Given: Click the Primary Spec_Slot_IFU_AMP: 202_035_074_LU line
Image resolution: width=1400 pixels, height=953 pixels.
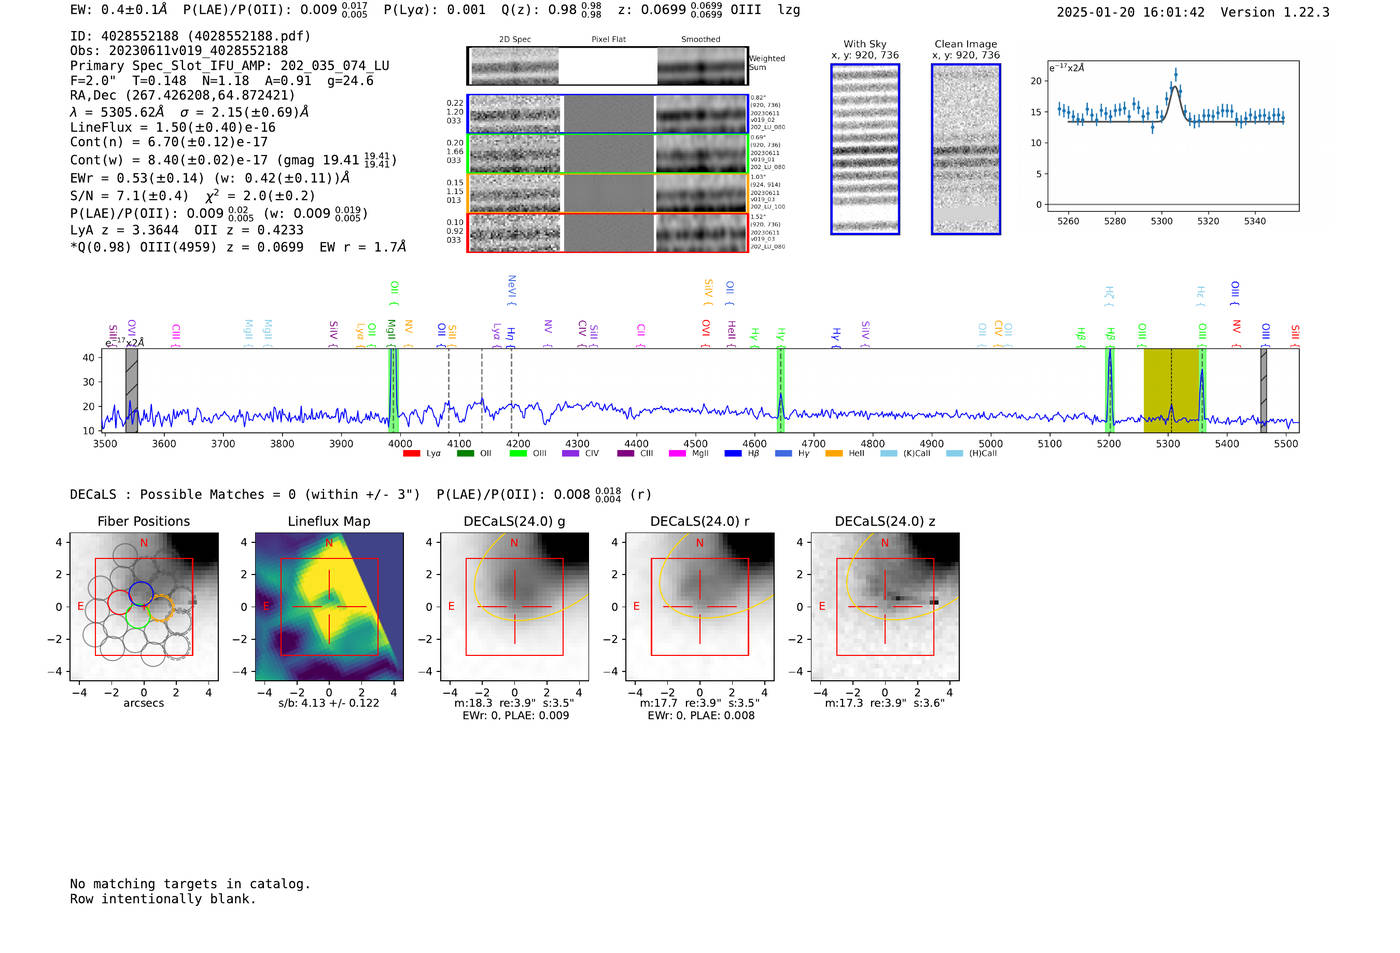Looking at the screenshot, I should point(230,66).
